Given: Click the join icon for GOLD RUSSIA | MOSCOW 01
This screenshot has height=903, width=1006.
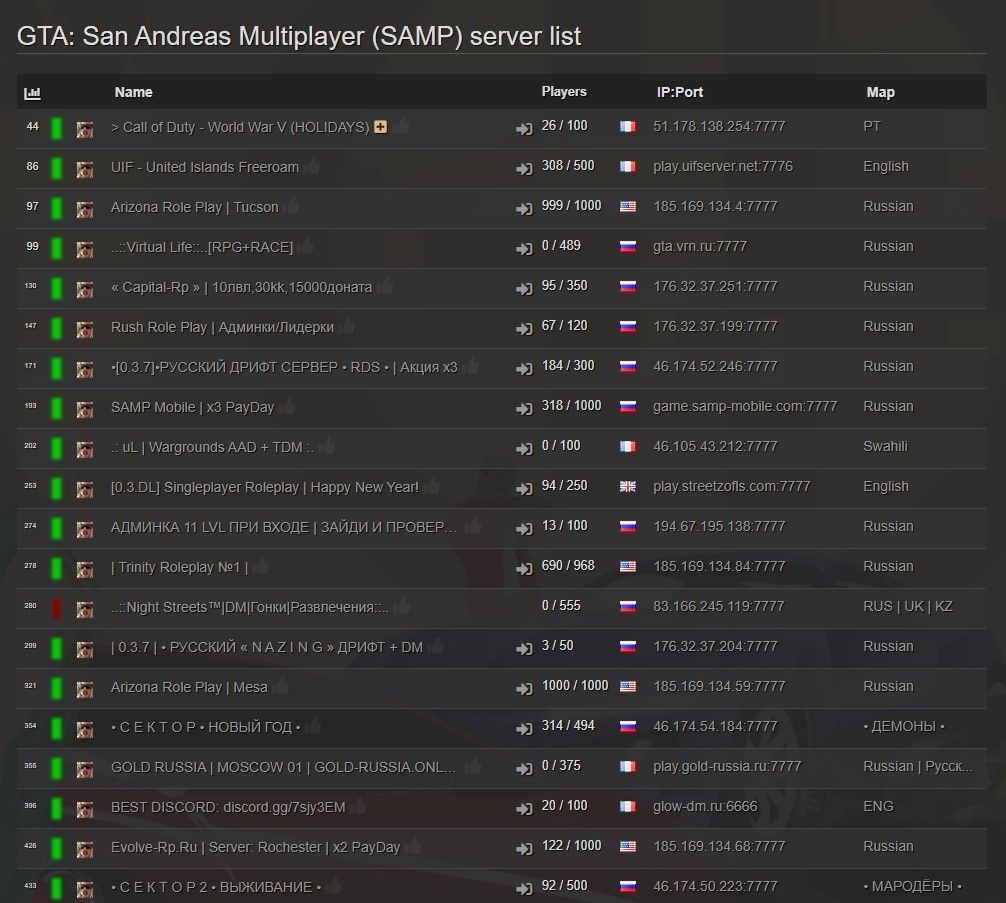Looking at the screenshot, I should [x=524, y=768].
